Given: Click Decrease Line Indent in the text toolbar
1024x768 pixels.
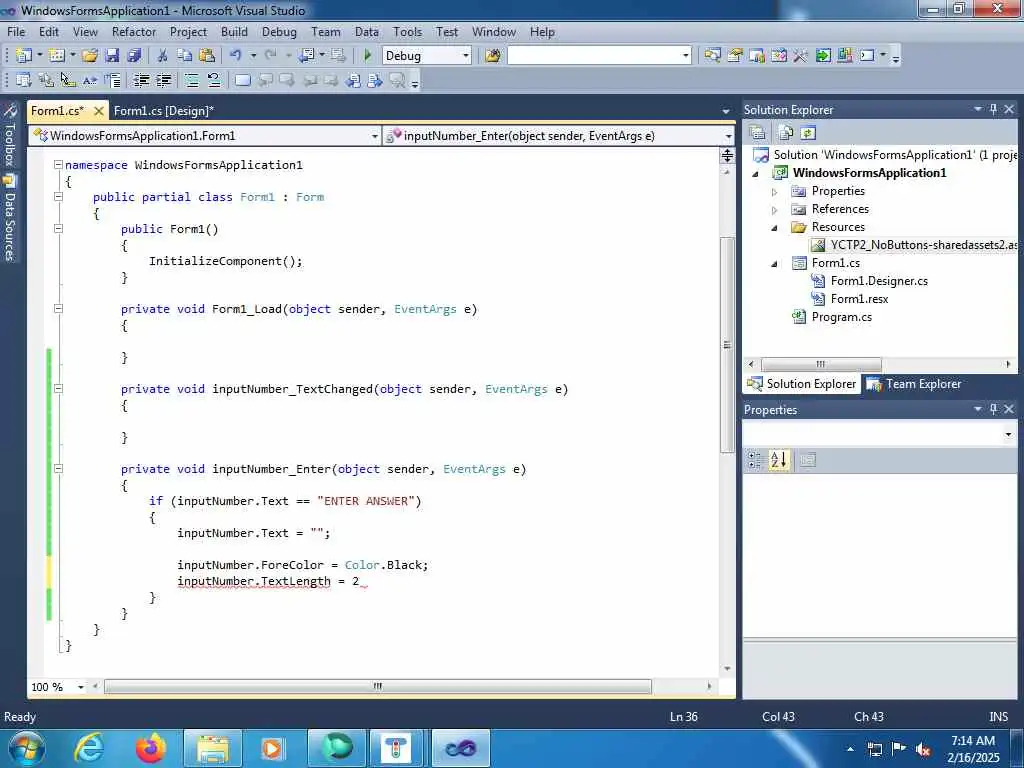Looking at the screenshot, I should [141, 80].
